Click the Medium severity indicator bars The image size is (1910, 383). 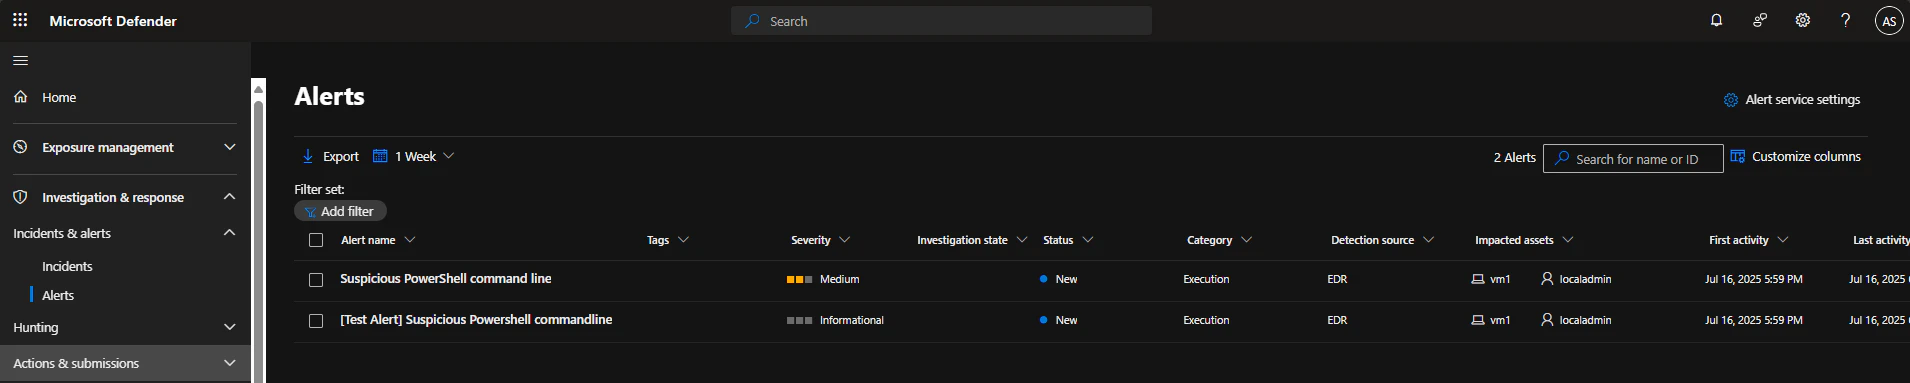point(799,280)
